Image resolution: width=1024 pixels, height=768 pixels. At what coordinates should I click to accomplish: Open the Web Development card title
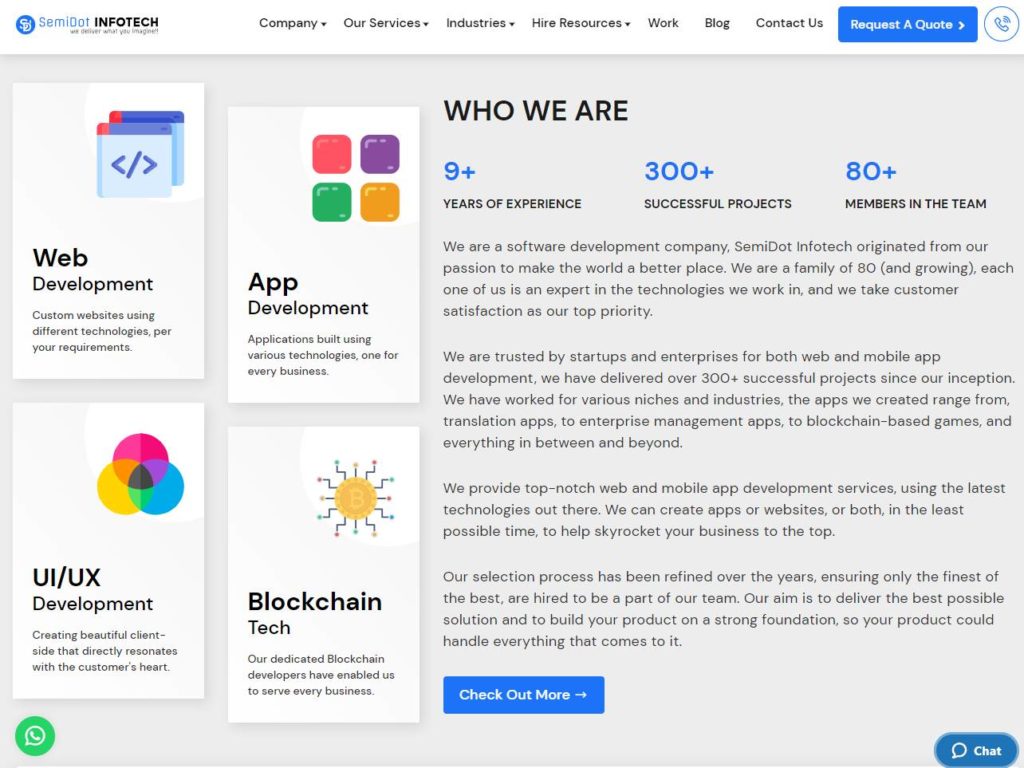click(x=92, y=270)
